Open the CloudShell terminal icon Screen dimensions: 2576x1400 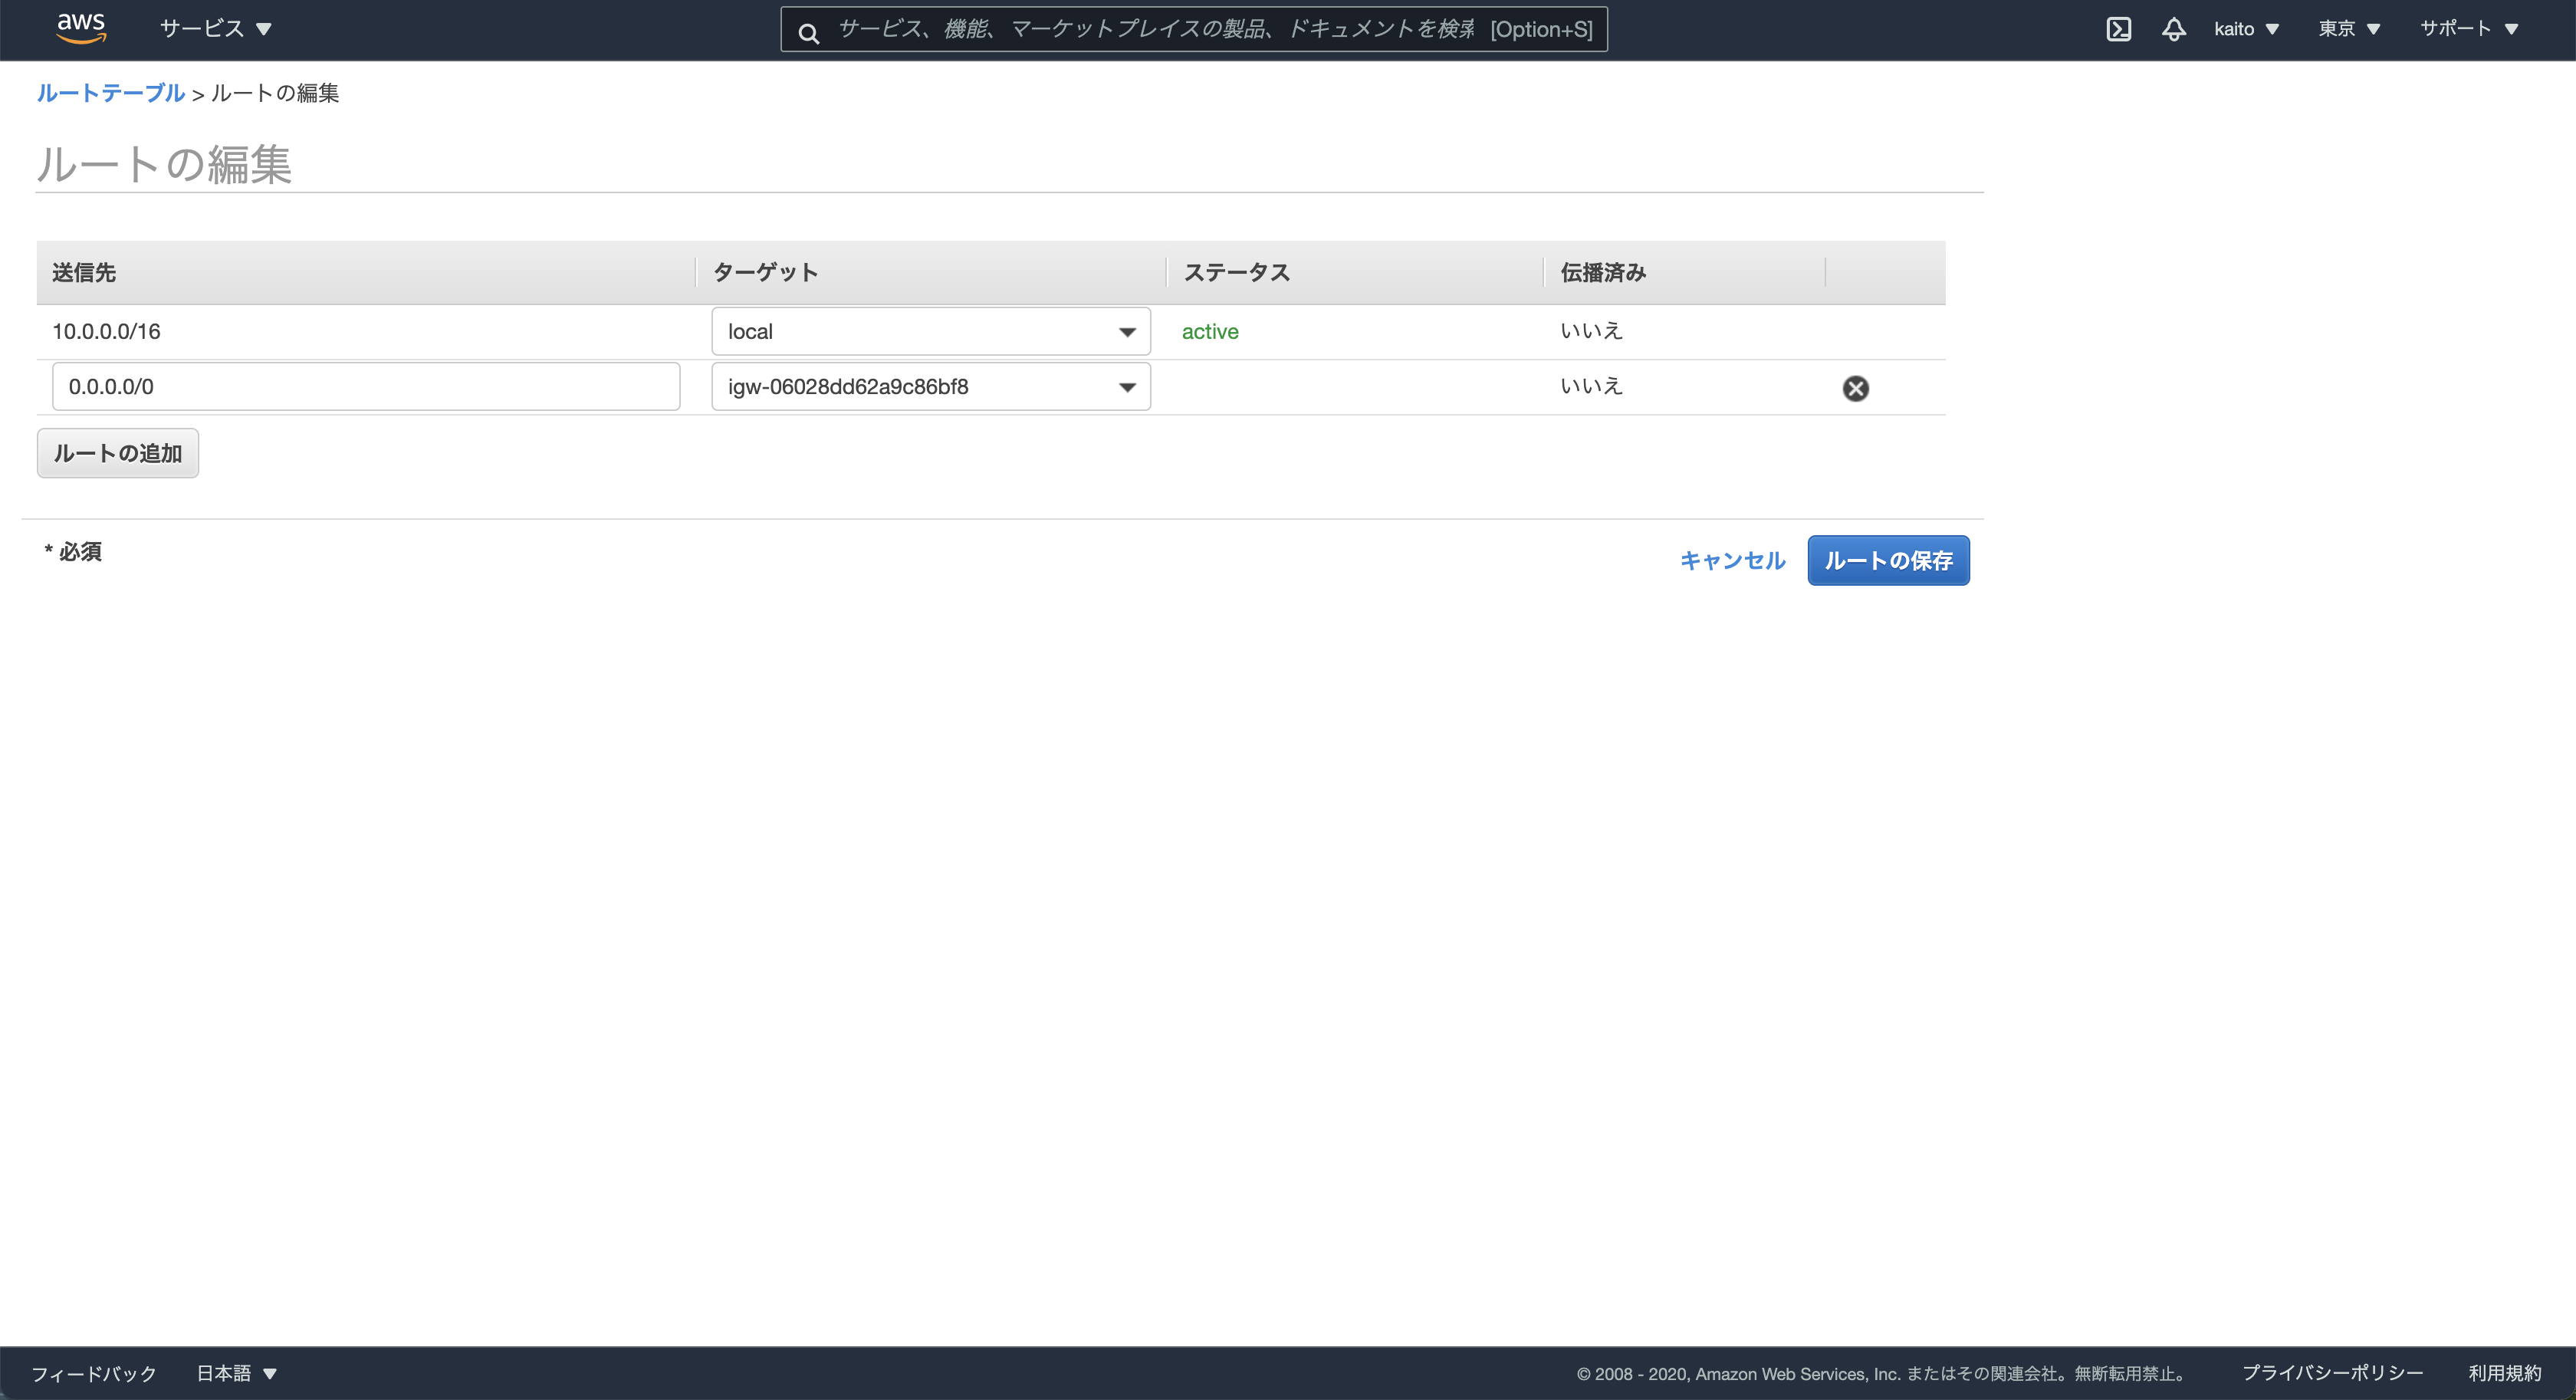(2118, 29)
